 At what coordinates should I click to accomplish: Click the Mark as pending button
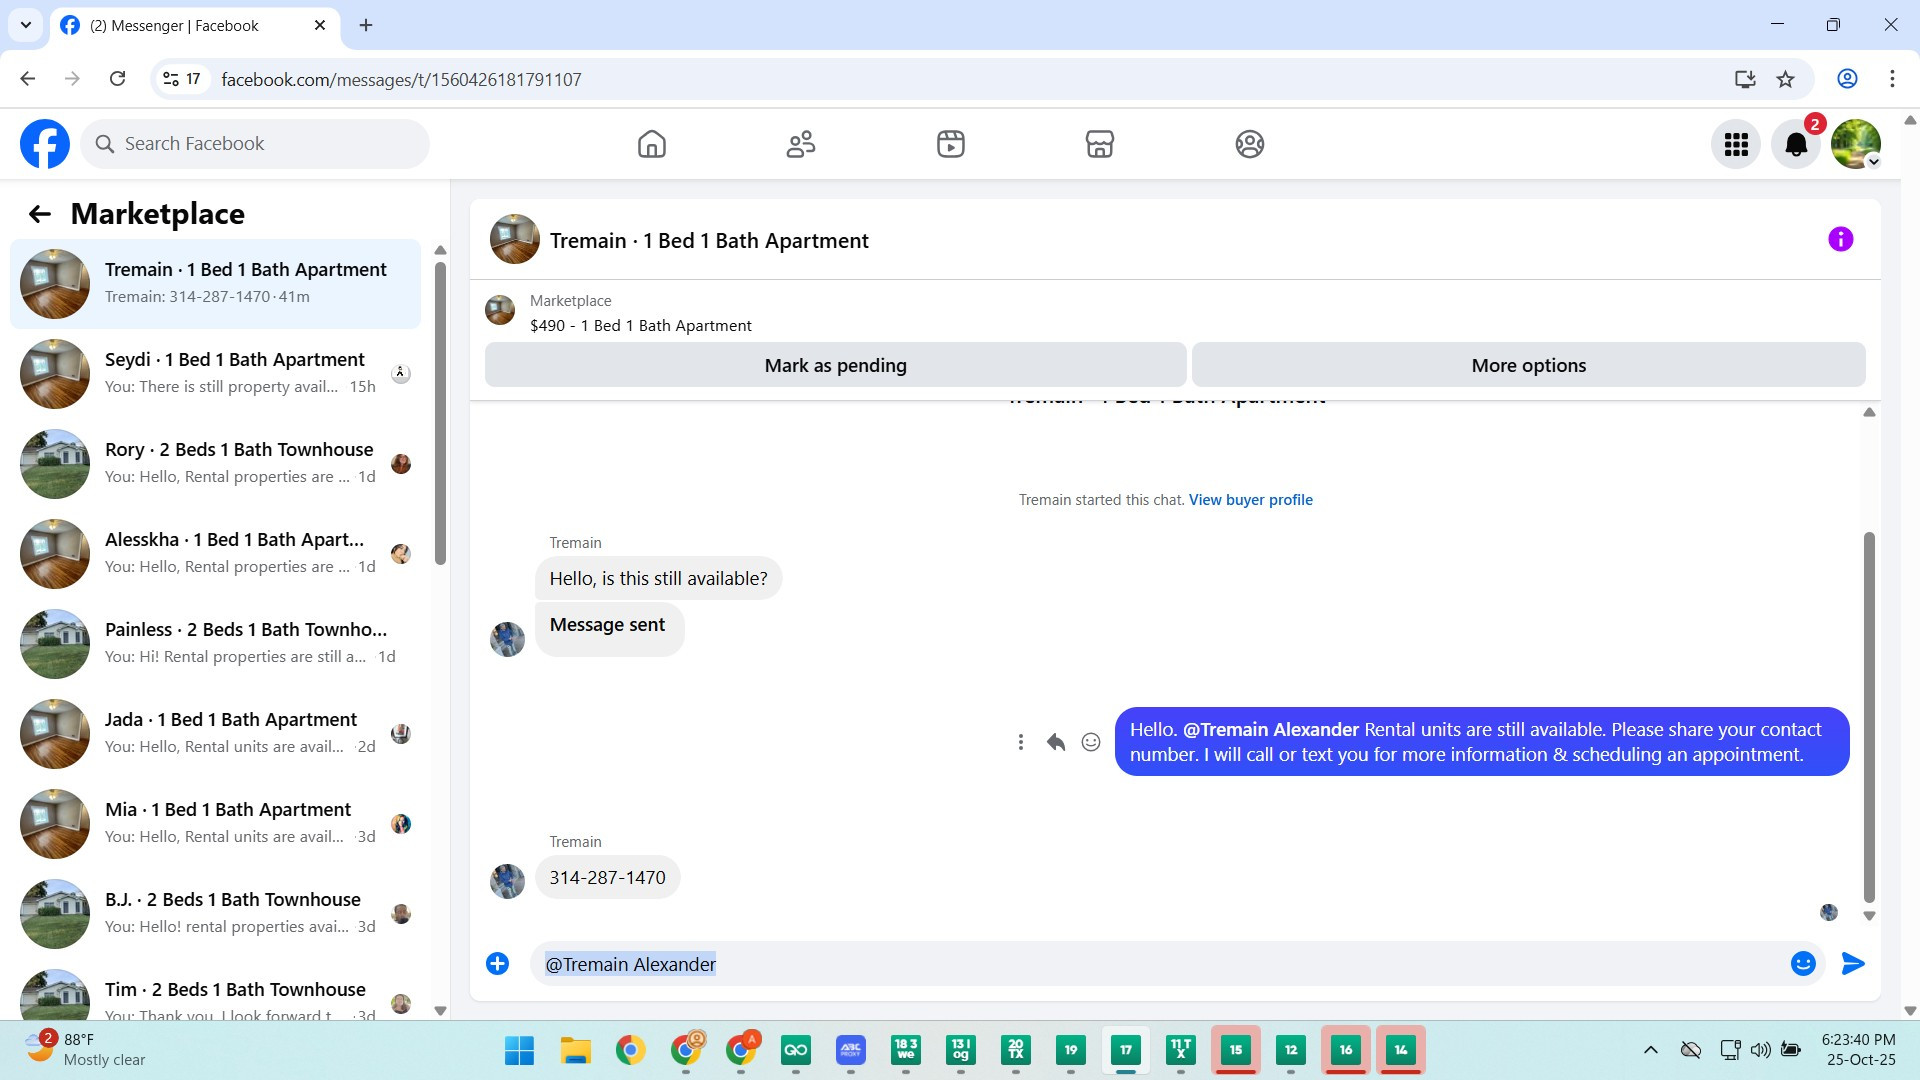835,365
